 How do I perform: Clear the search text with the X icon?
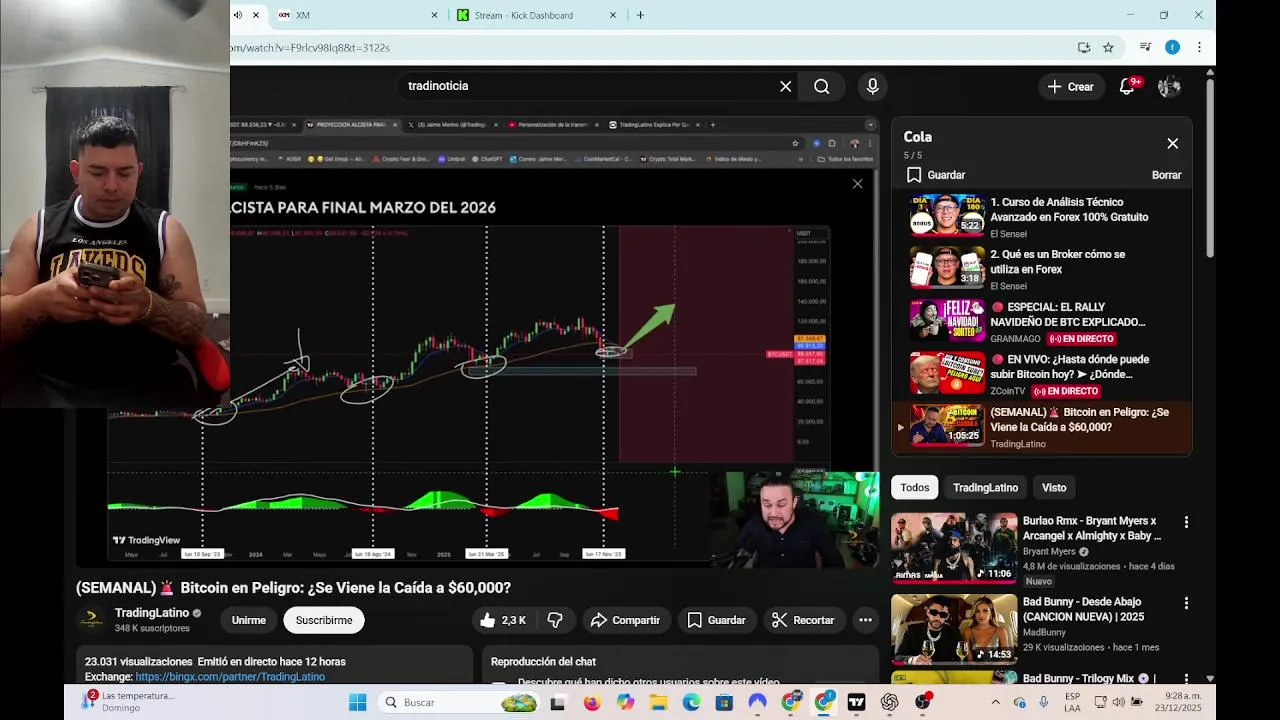point(786,86)
